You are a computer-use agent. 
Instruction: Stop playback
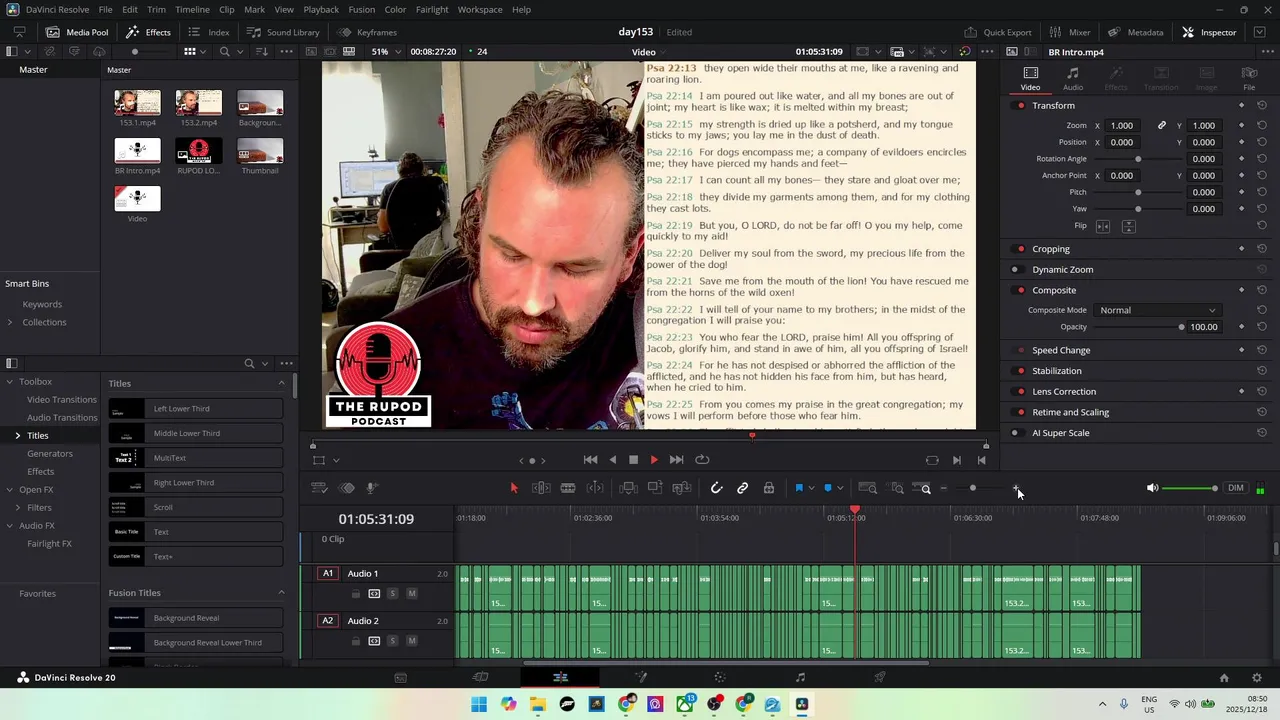tap(633, 460)
